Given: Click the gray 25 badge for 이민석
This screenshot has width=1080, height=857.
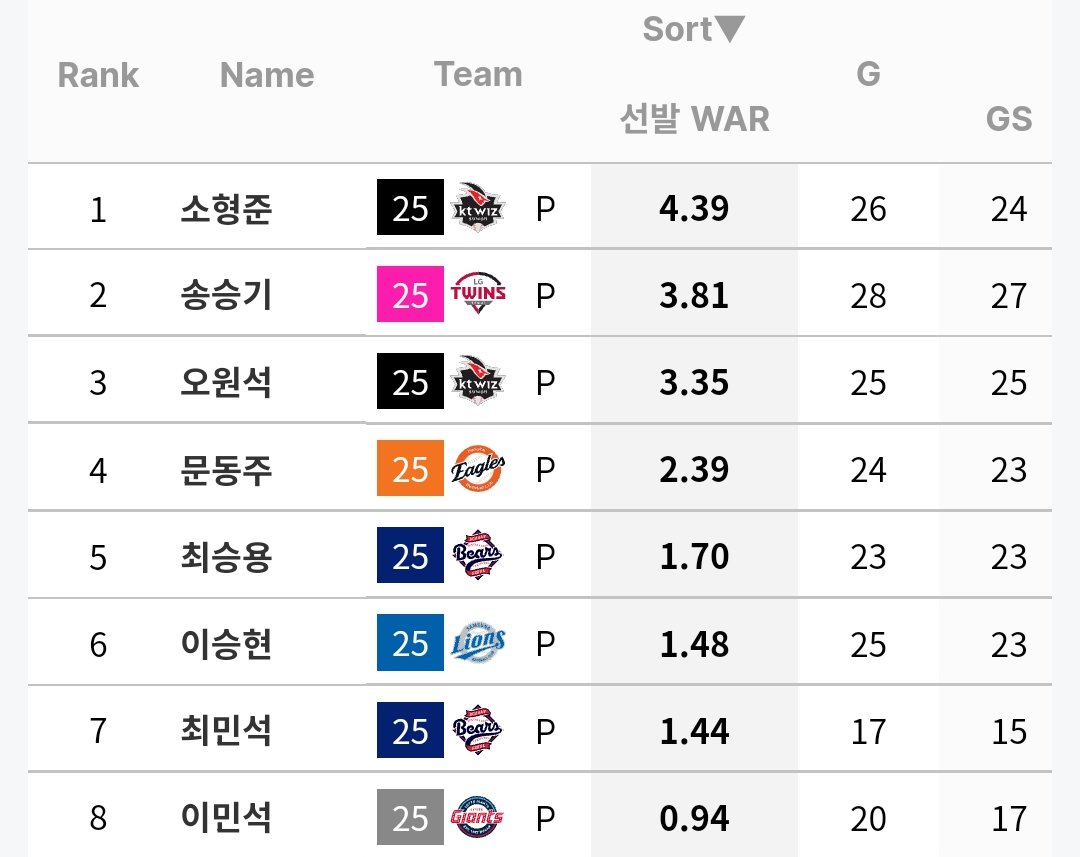Looking at the screenshot, I should [411, 817].
